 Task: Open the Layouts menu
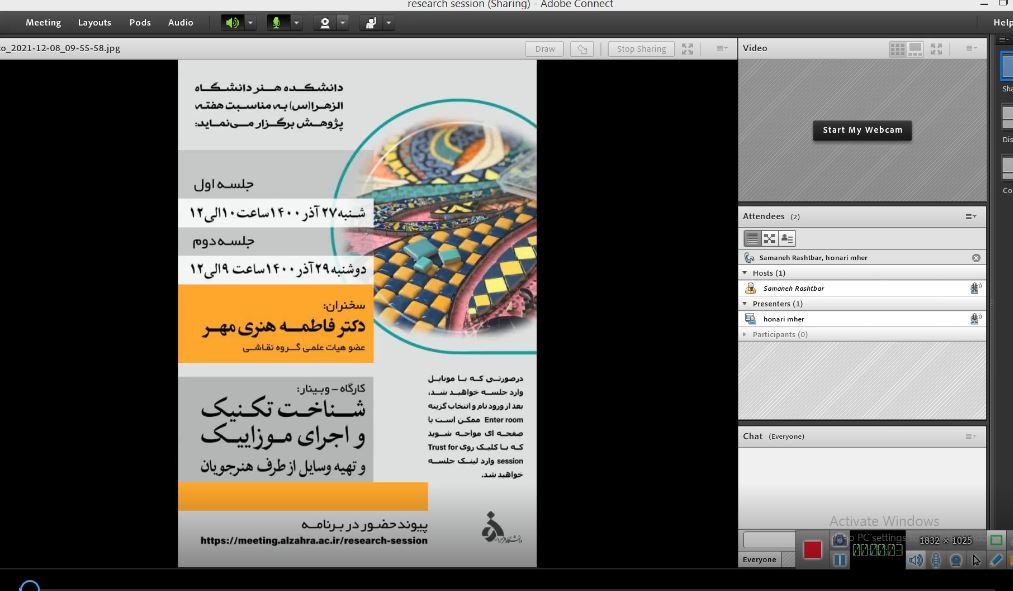point(94,23)
